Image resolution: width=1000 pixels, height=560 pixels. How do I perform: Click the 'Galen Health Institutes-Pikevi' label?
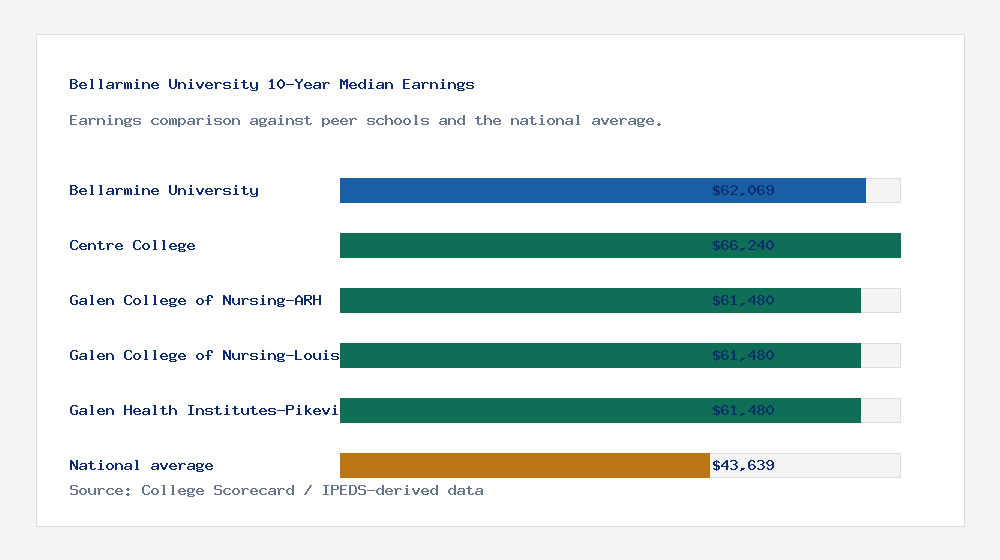click(204, 410)
